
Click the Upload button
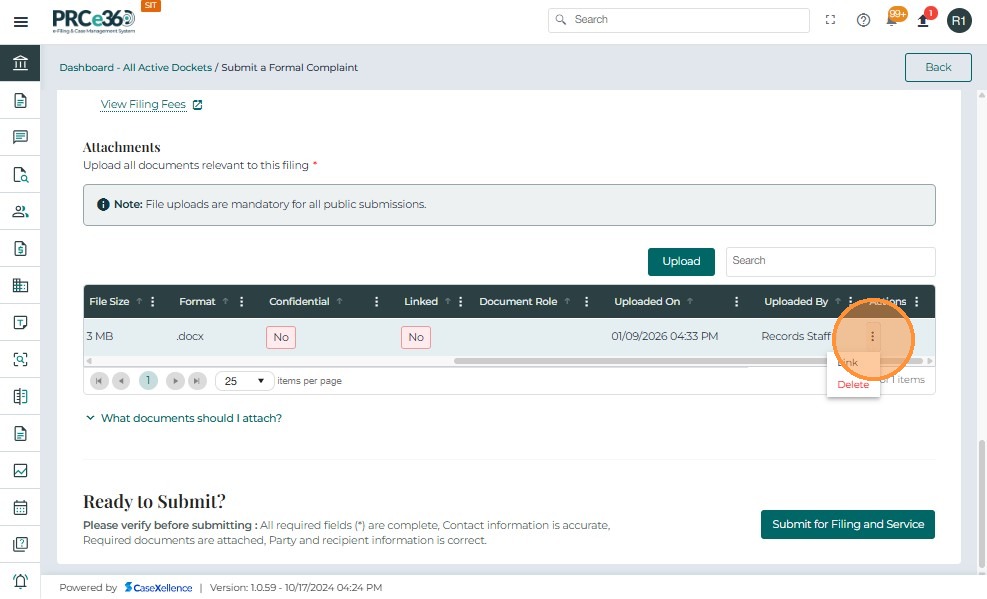tap(681, 262)
